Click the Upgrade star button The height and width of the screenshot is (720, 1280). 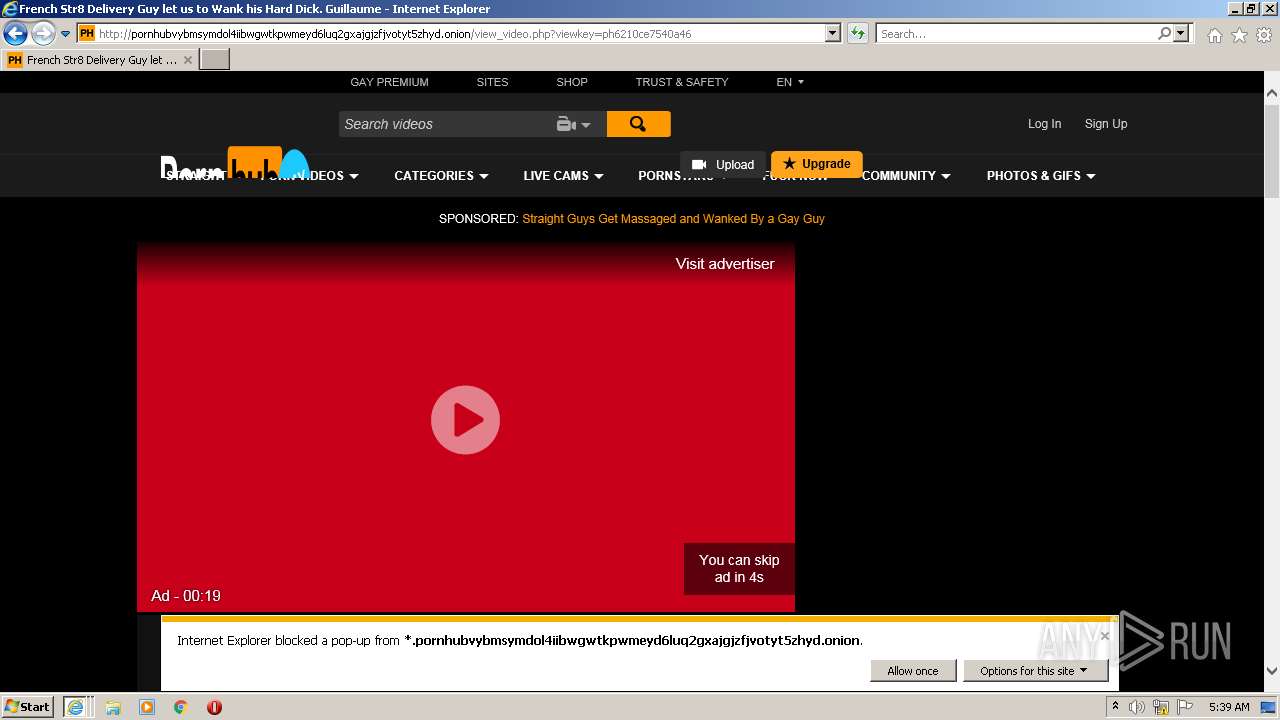point(817,164)
